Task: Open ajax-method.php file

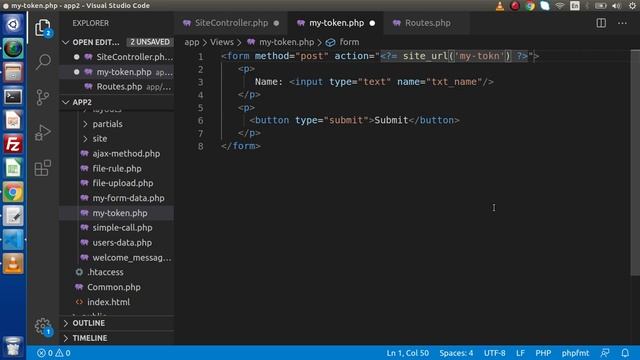Action: tap(126, 153)
